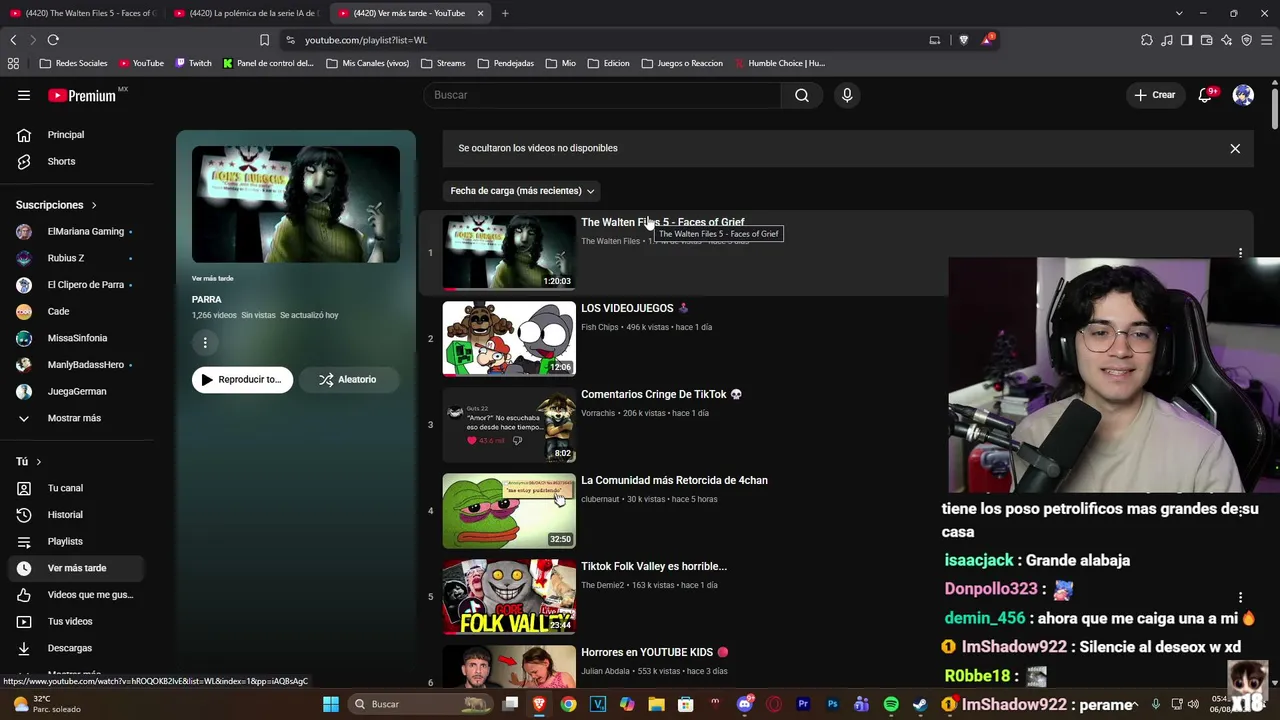Open Horrores en YOUTUBE KIDS video
Image resolution: width=1280 pixels, height=720 pixels.
[655, 653]
